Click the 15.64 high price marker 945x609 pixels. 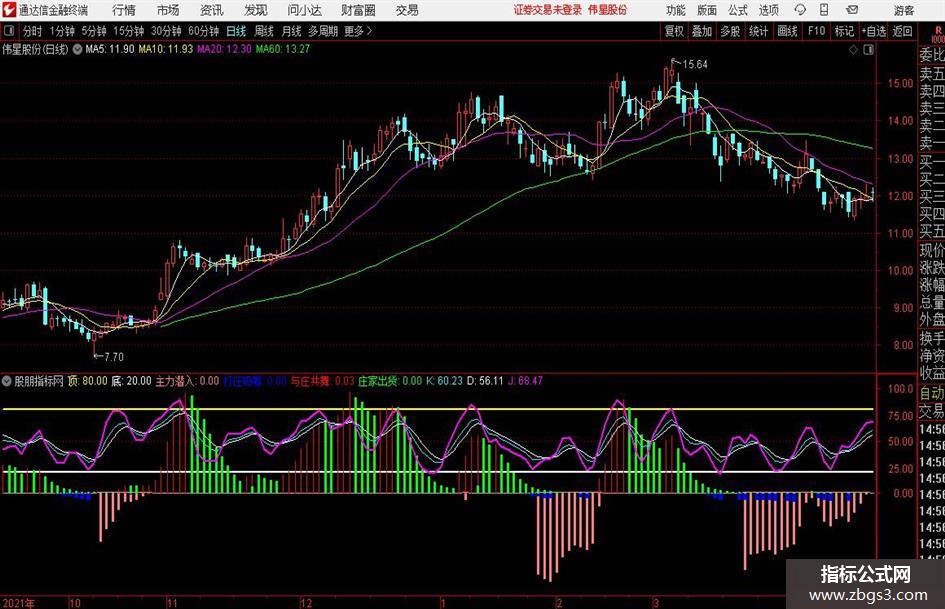click(695, 65)
